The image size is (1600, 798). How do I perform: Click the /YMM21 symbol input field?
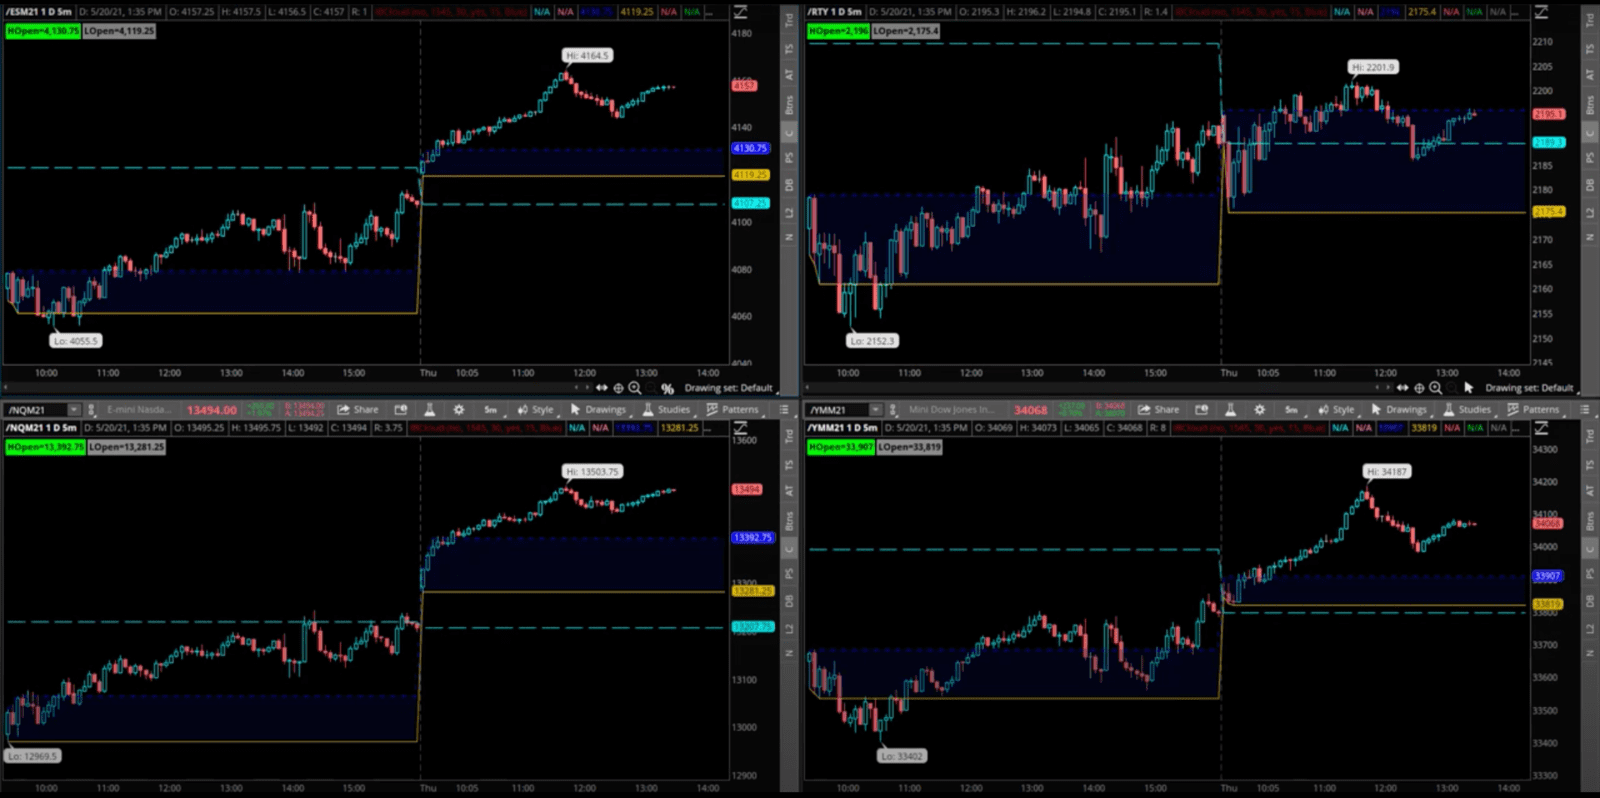pyautogui.click(x=837, y=410)
